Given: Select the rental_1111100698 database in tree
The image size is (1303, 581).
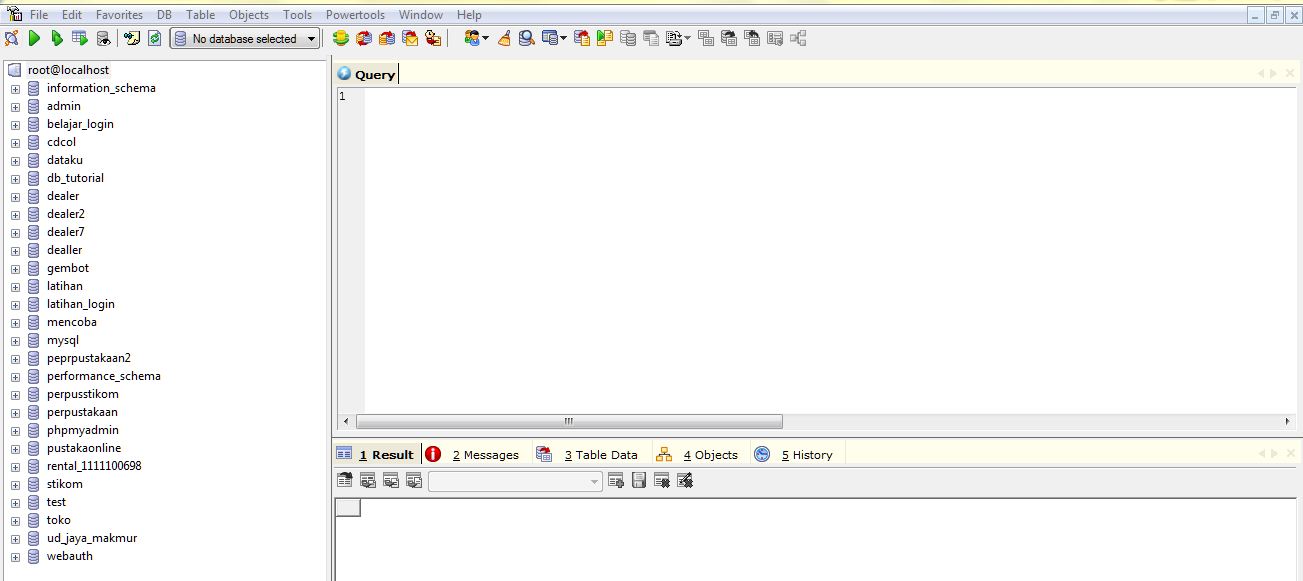Looking at the screenshot, I should (x=94, y=466).
